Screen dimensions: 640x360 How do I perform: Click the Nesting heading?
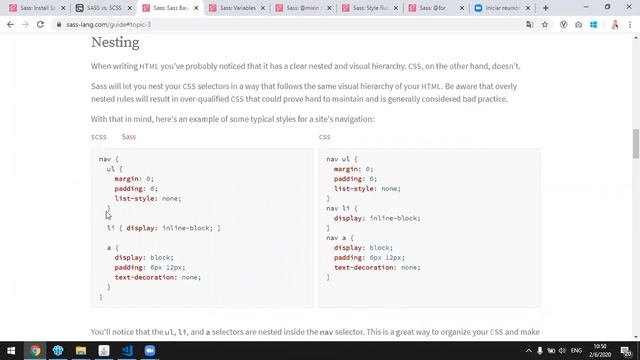pyautogui.click(x=115, y=42)
